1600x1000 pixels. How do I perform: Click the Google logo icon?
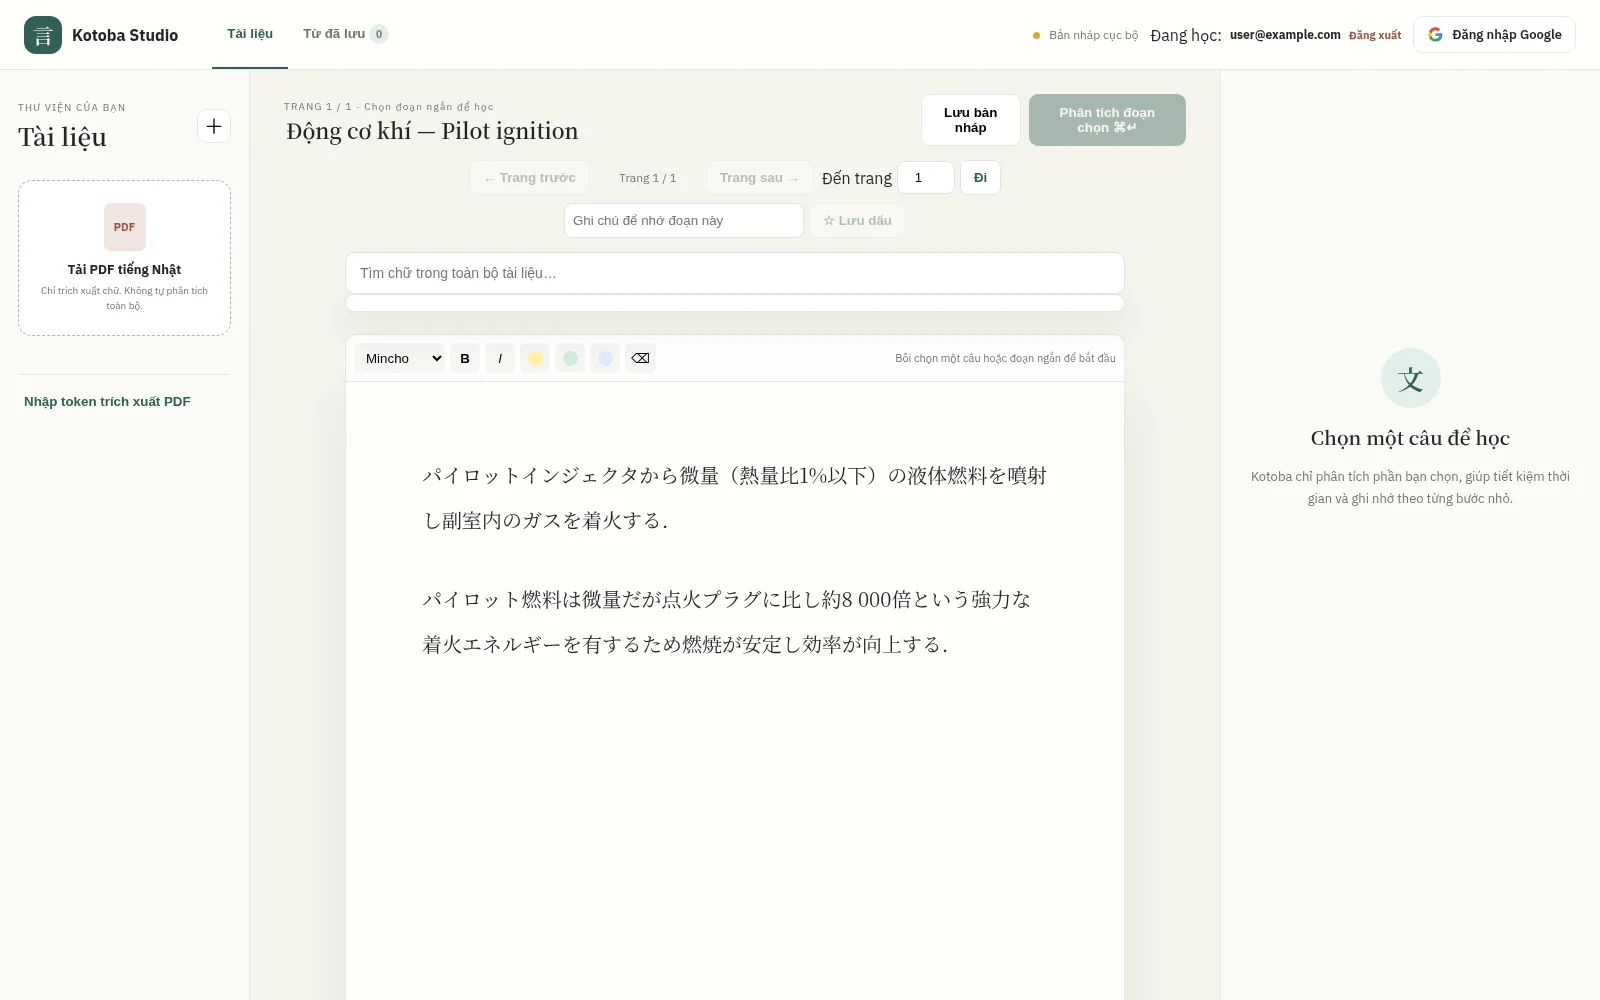(1435, 34)
